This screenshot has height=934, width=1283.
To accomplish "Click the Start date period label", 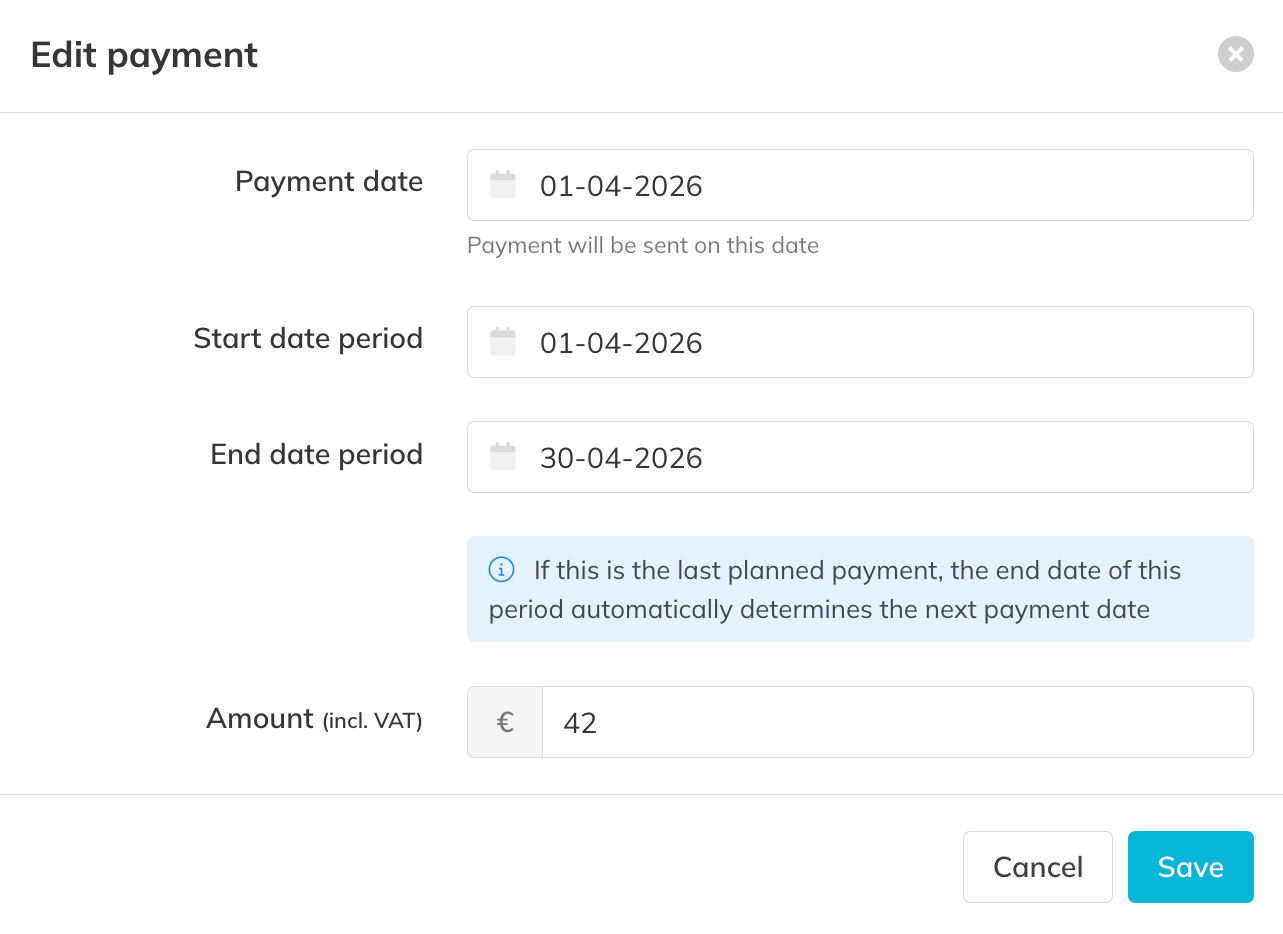I will click(x=308, y=338).
